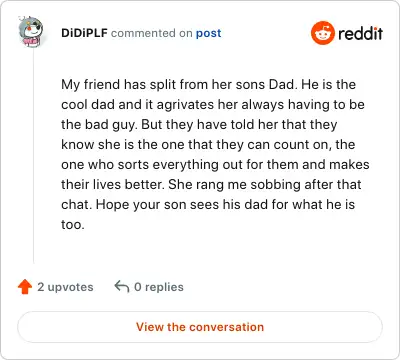Open the DiDiPLF username profile link
This screenshot has width=400, height=360.
click(x=84, y=33)
